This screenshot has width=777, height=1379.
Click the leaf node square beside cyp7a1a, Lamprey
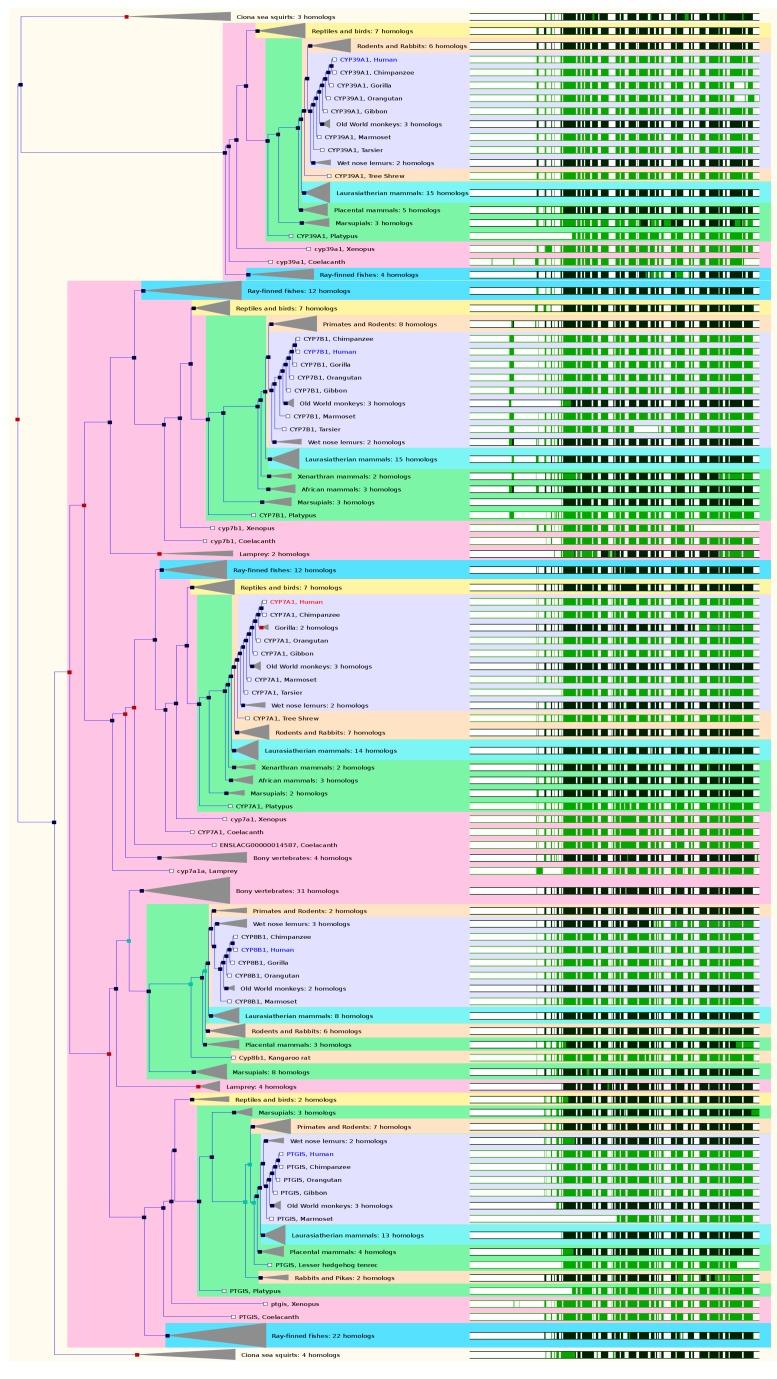pos(171,871)
